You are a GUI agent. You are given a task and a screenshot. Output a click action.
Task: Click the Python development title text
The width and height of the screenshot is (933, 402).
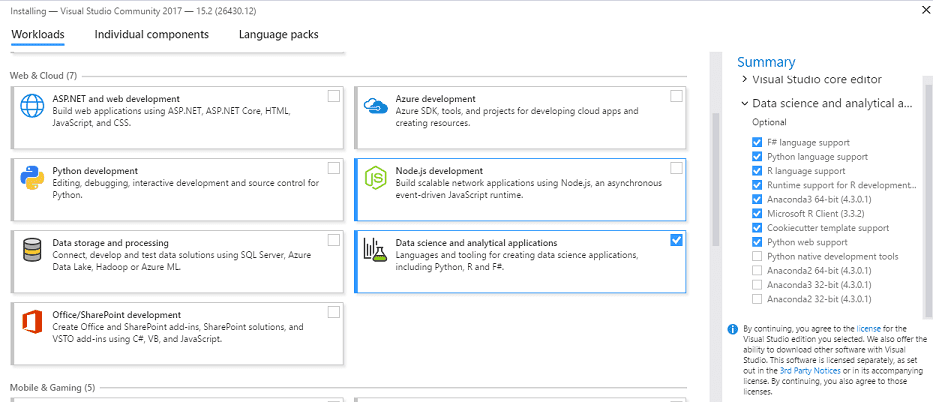click(95, 171)
